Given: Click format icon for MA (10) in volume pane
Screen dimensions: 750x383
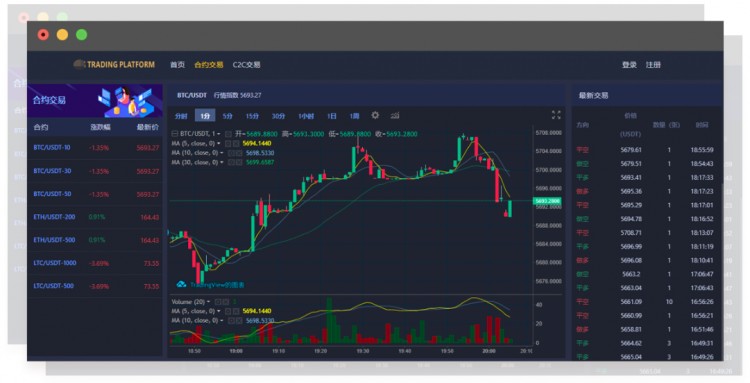Looking at the screenshot, I should point(231,321).
